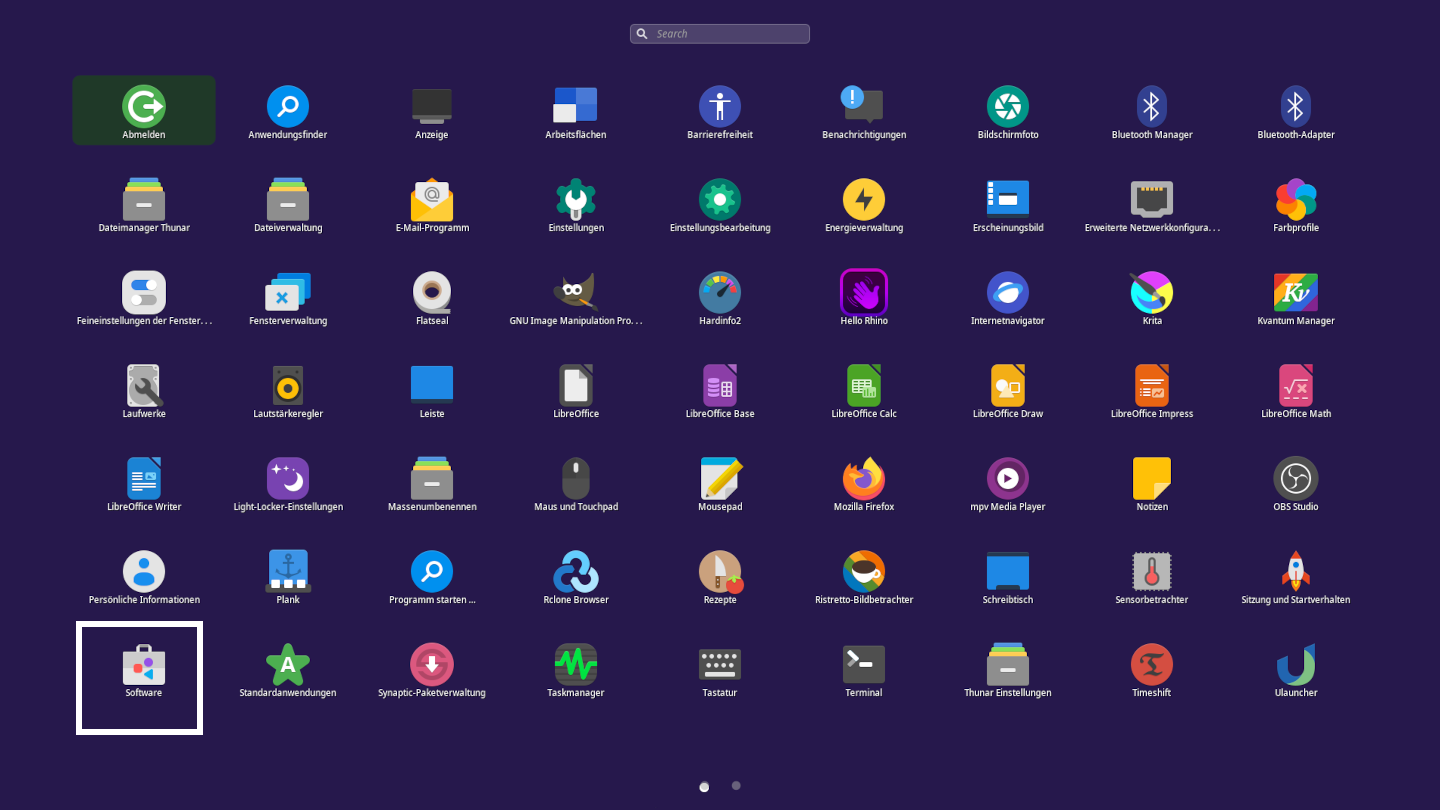Click the Abmelden logout icon
The image size is (1440, 810).
tap(143, 107)
